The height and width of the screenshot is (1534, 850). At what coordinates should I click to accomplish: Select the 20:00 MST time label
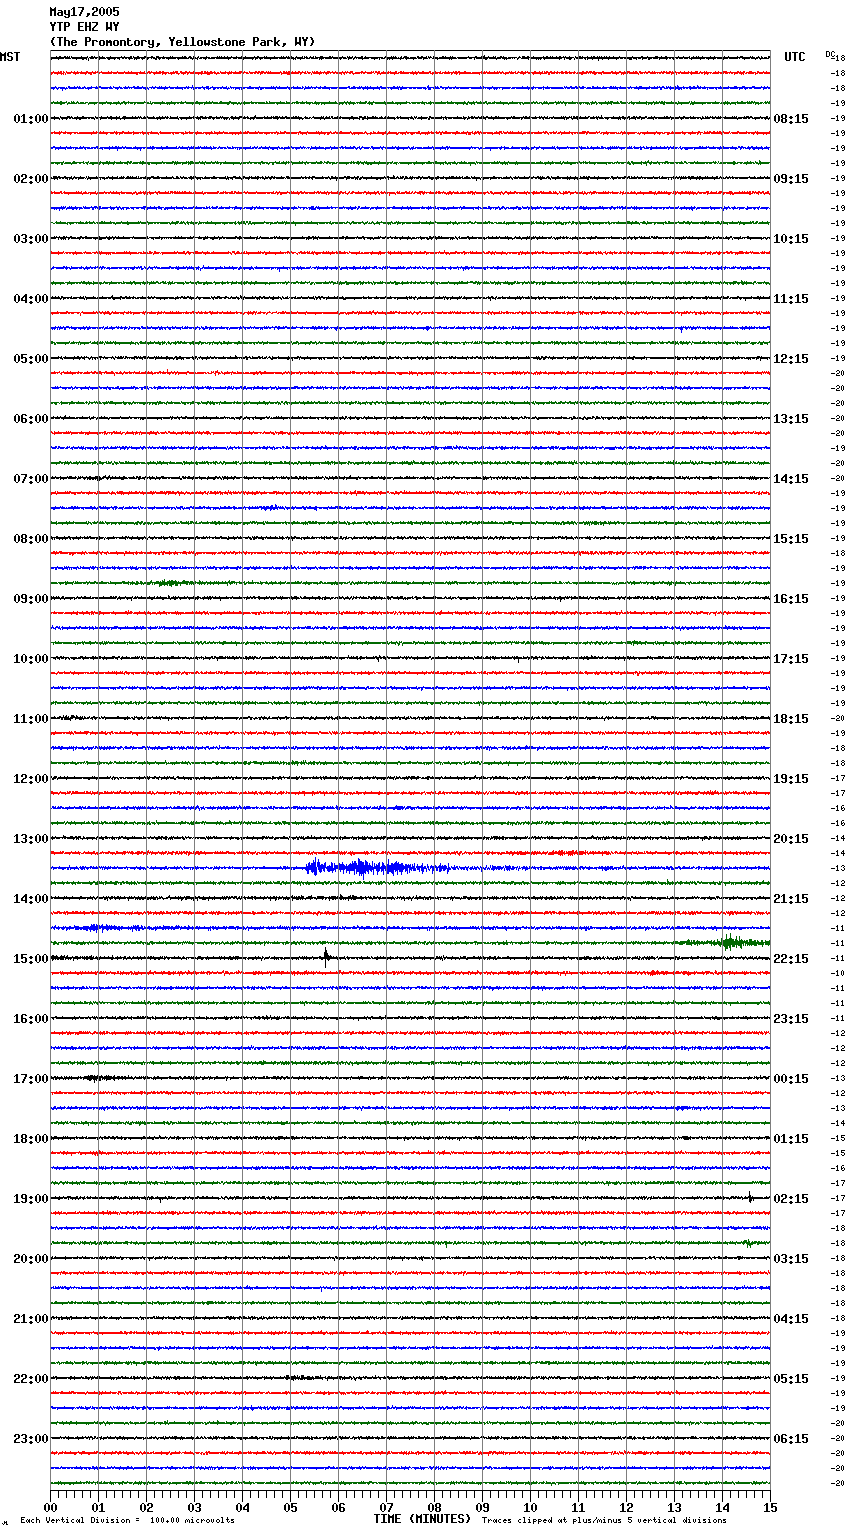pyautogui.click(x=31, y=1259)
